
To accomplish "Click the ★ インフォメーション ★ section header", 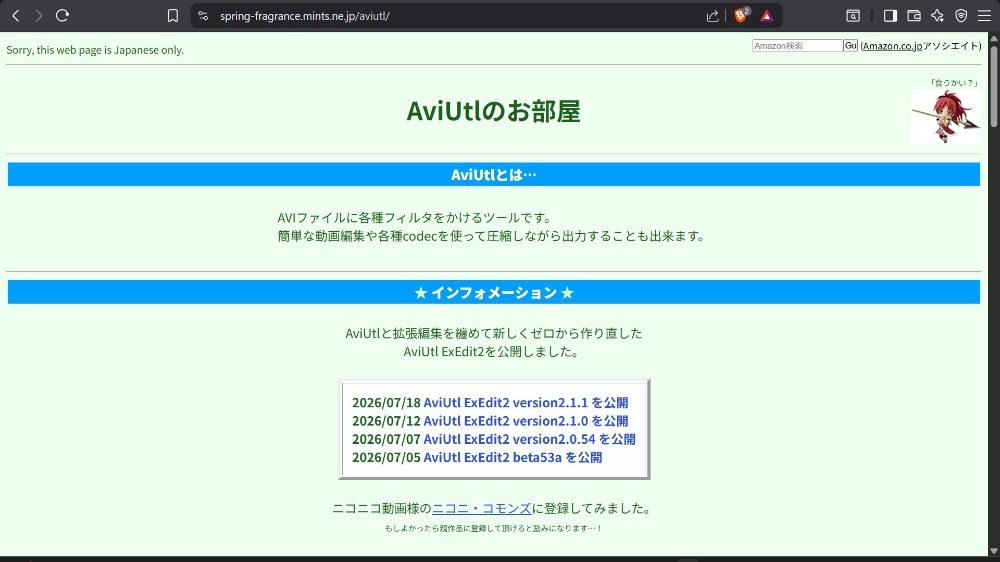I will click(494, 293).
